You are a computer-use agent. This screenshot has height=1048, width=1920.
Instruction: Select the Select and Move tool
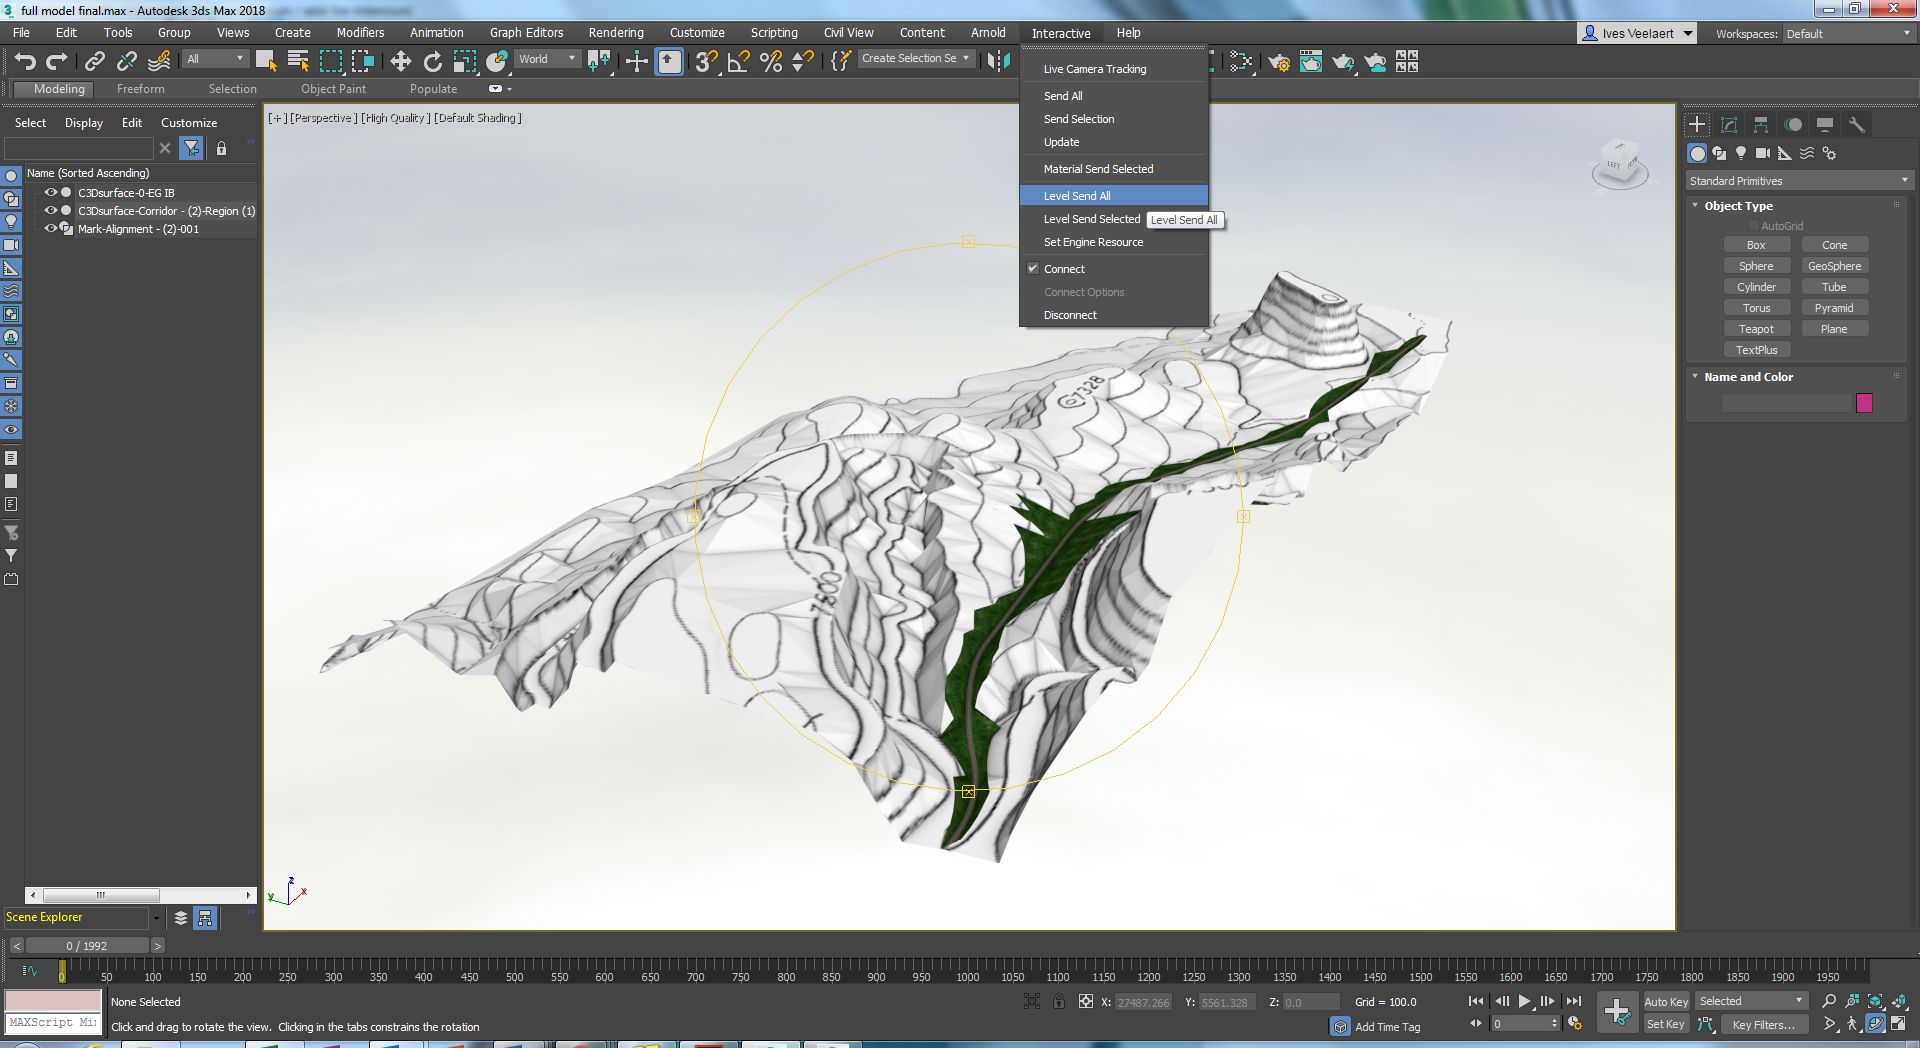[x=400, y=62]
